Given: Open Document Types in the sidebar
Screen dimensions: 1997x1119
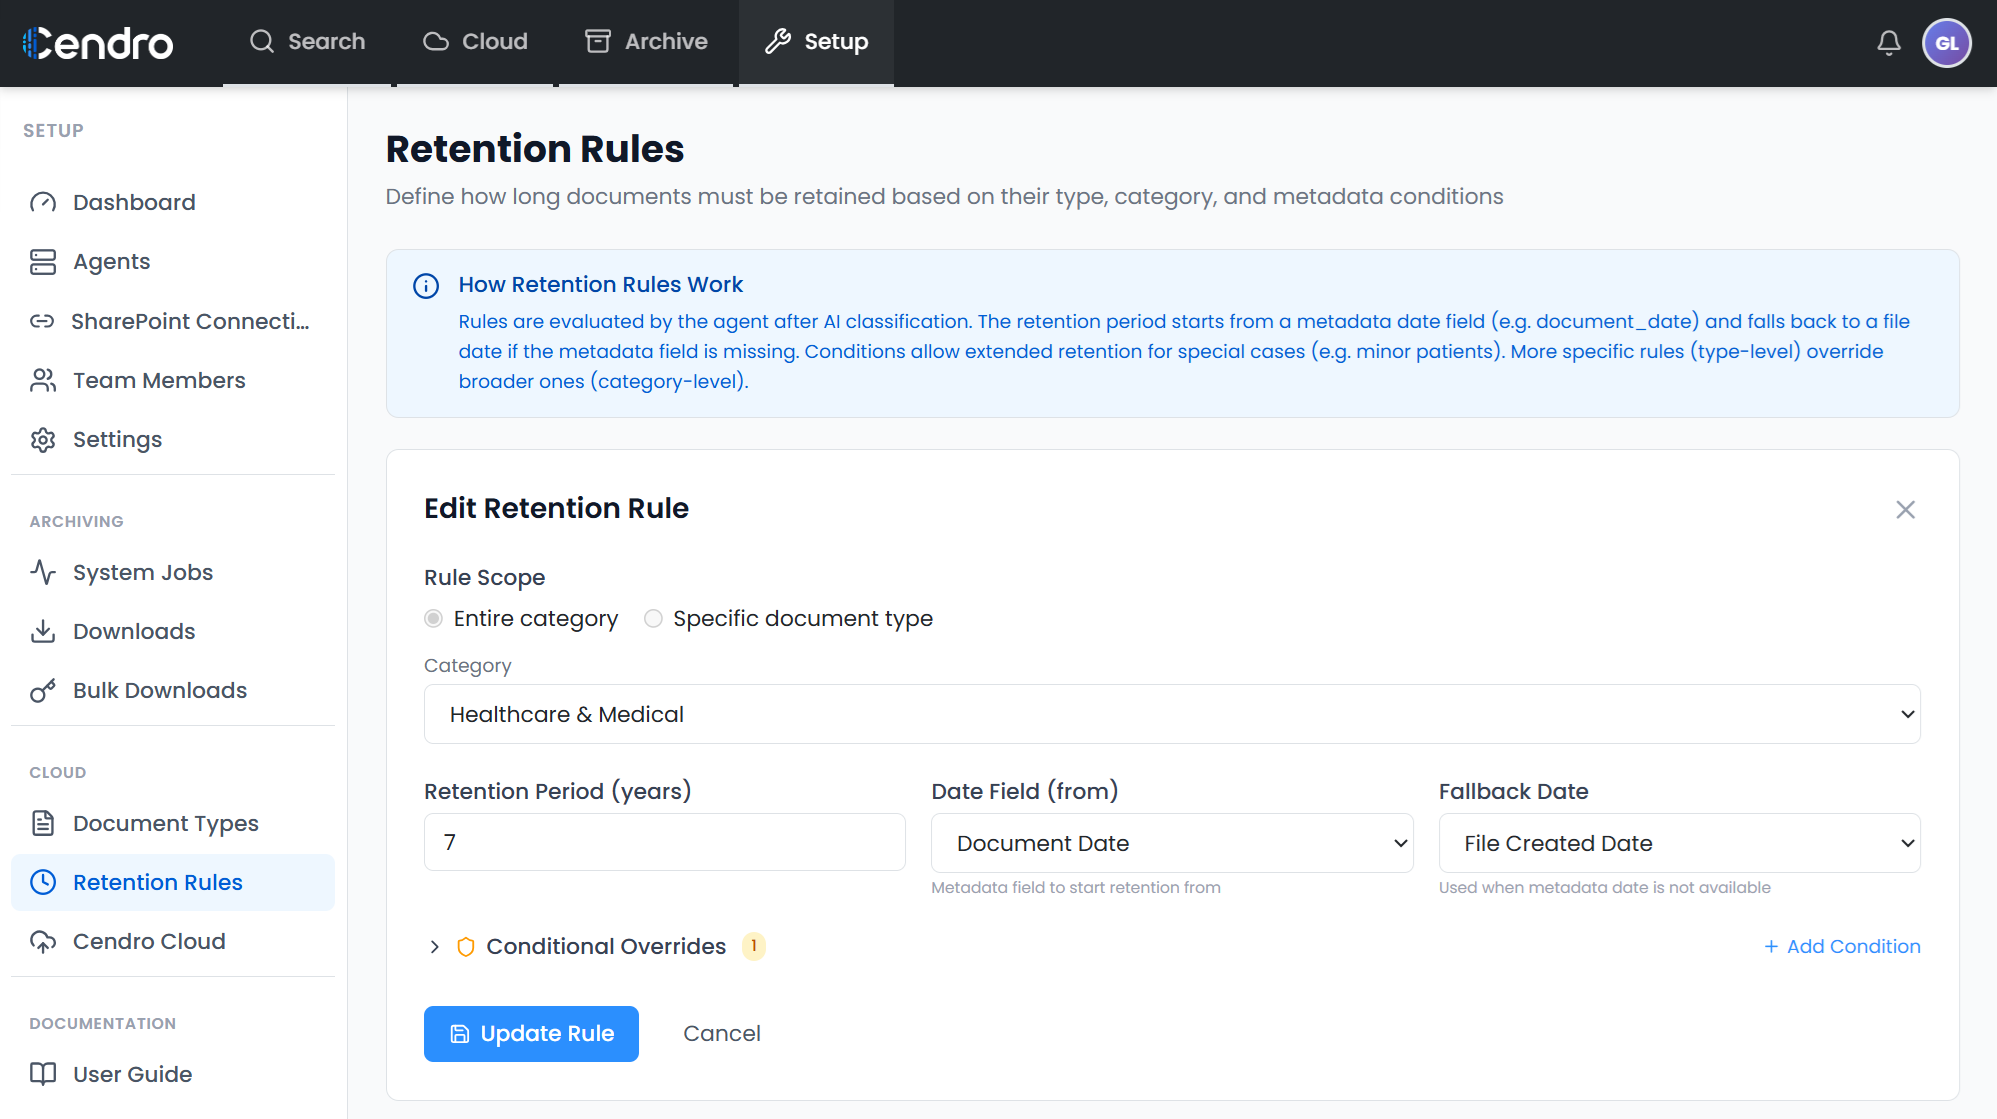Looking at the screenshot, I should [x=172, y=823].
